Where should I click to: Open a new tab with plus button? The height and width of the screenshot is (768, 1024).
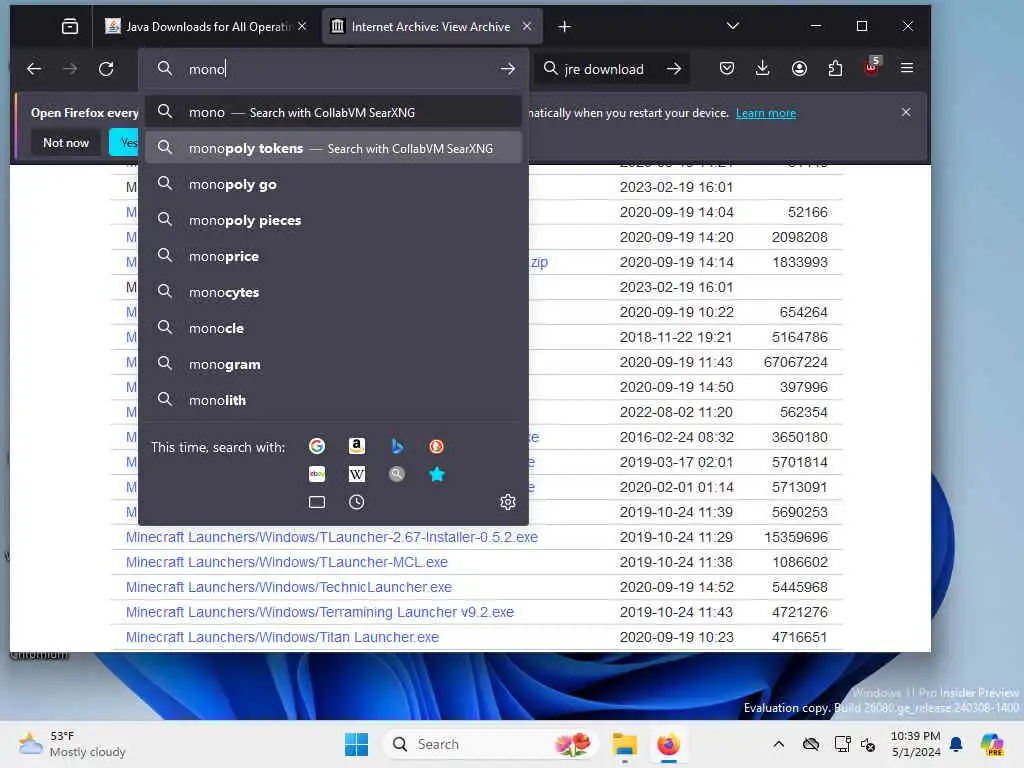pyautogui.click(x=565, y=26)
